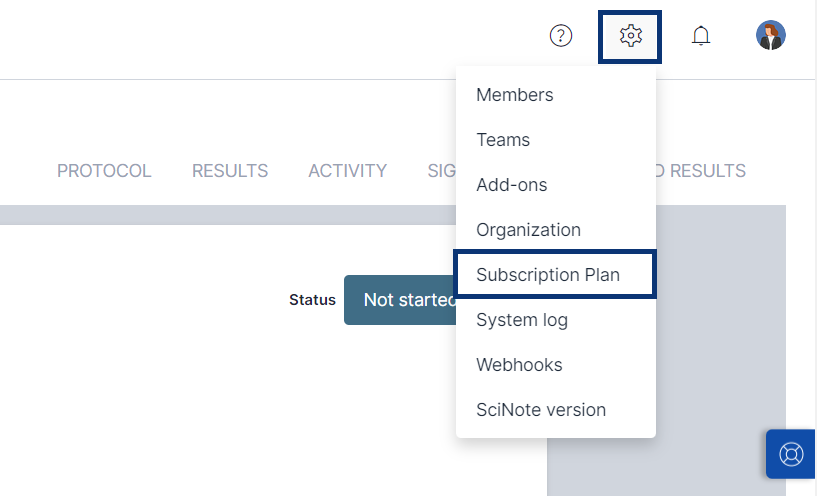
Task: Open the ACTIVITY tab
Action: 347,171
